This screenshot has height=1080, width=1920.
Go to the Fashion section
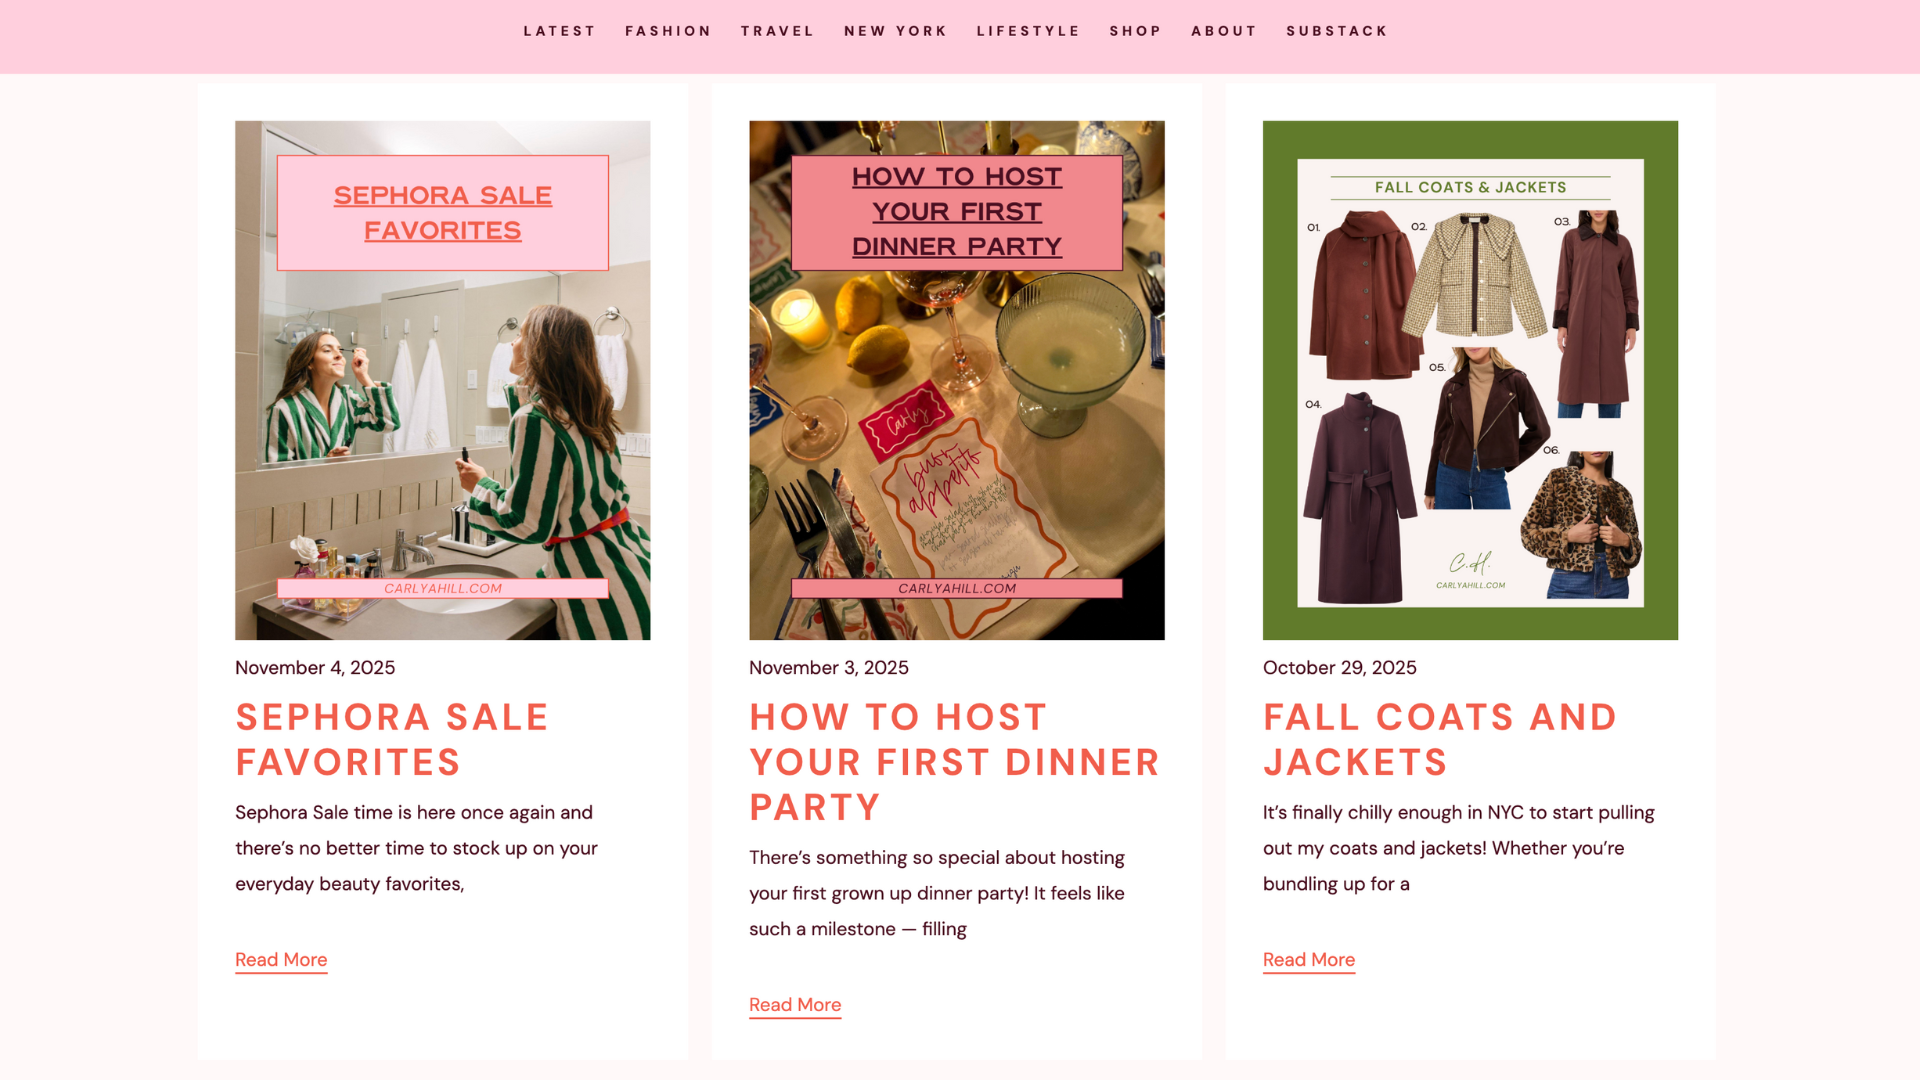pos(668,31)
